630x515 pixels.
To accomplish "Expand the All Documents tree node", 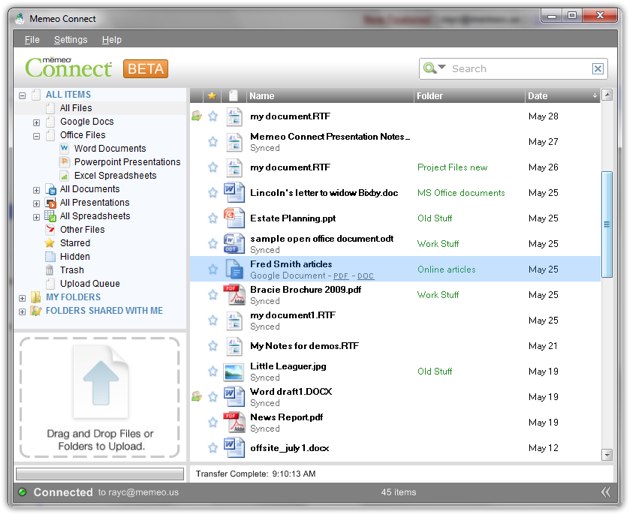I will (x=36, y=190).
